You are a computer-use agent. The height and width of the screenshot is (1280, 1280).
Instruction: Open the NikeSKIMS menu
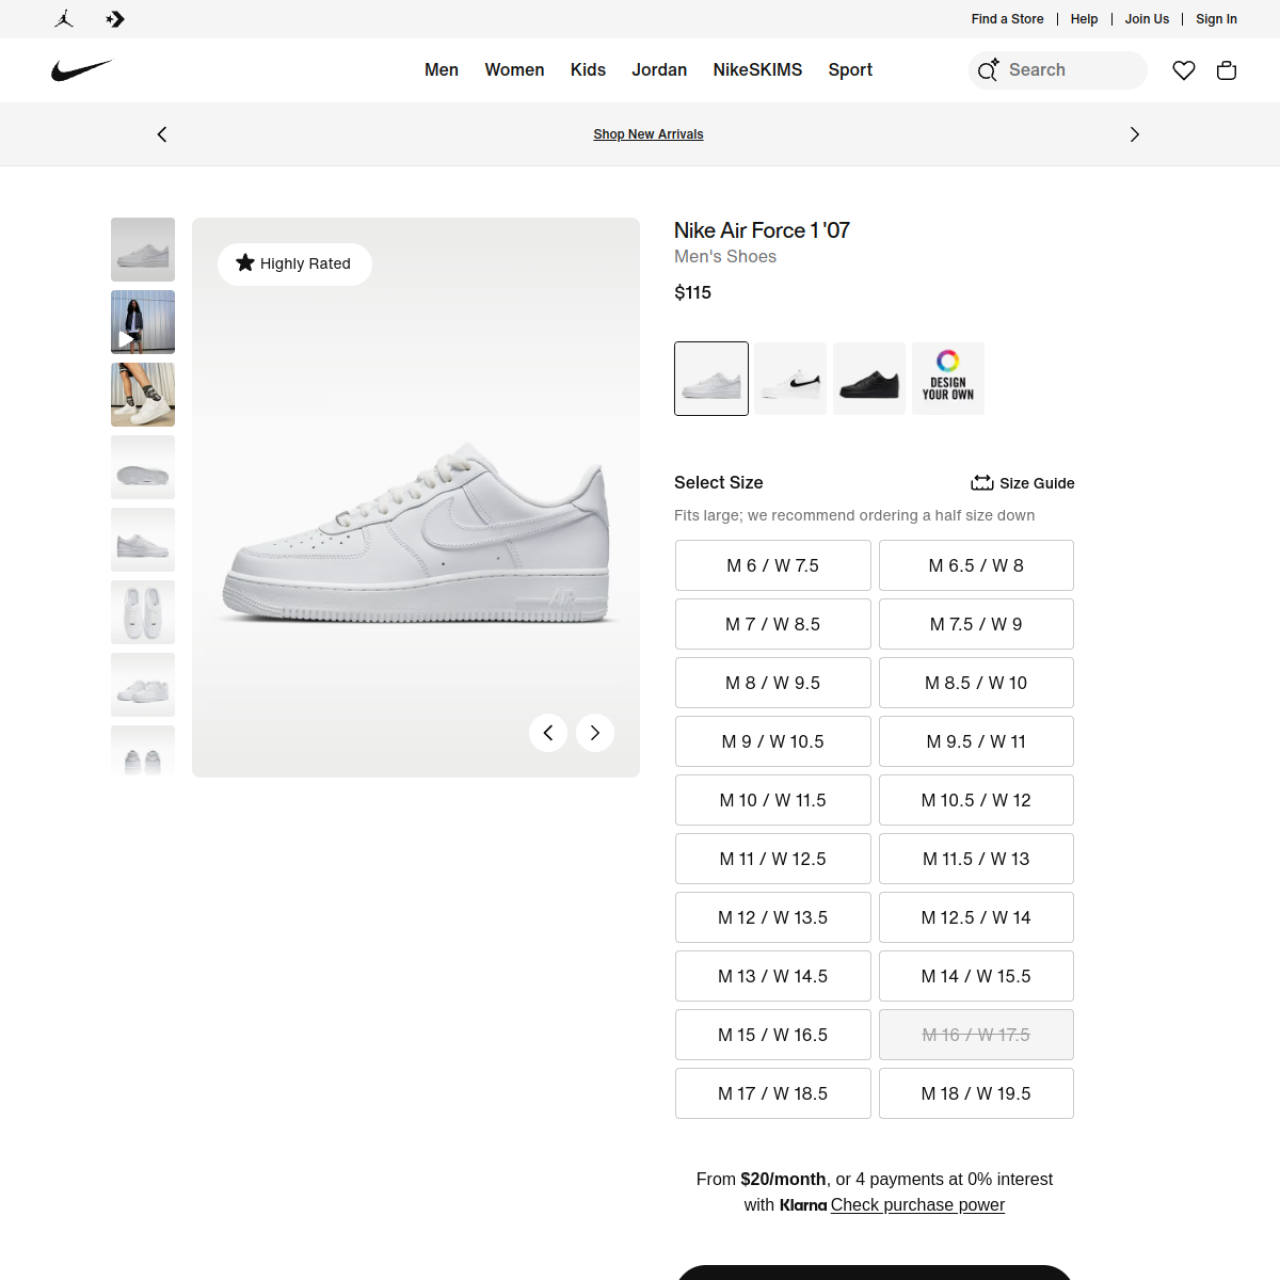pos(757,70)
